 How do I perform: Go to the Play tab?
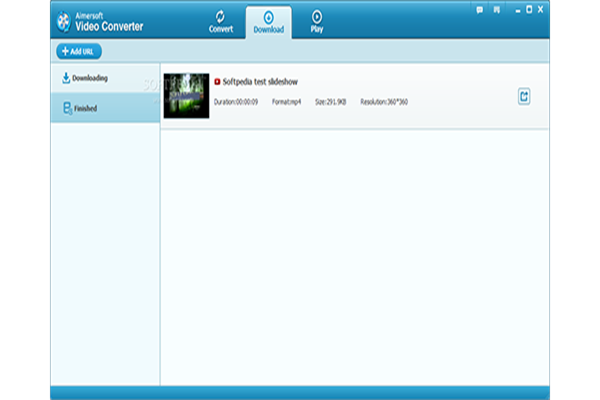(317, 21)
